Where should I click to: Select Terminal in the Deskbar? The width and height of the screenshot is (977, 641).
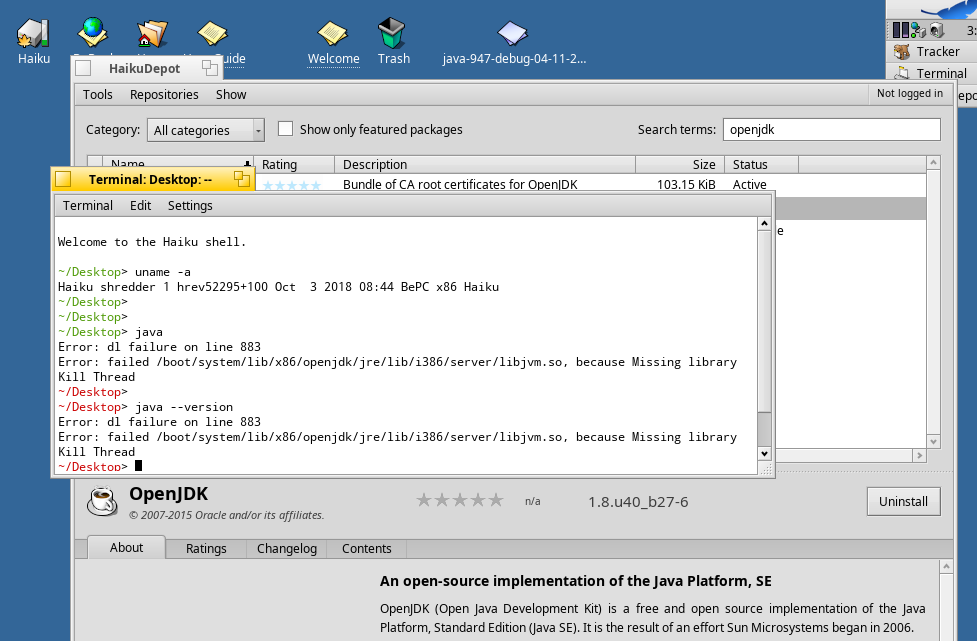[x=934, y=73]
